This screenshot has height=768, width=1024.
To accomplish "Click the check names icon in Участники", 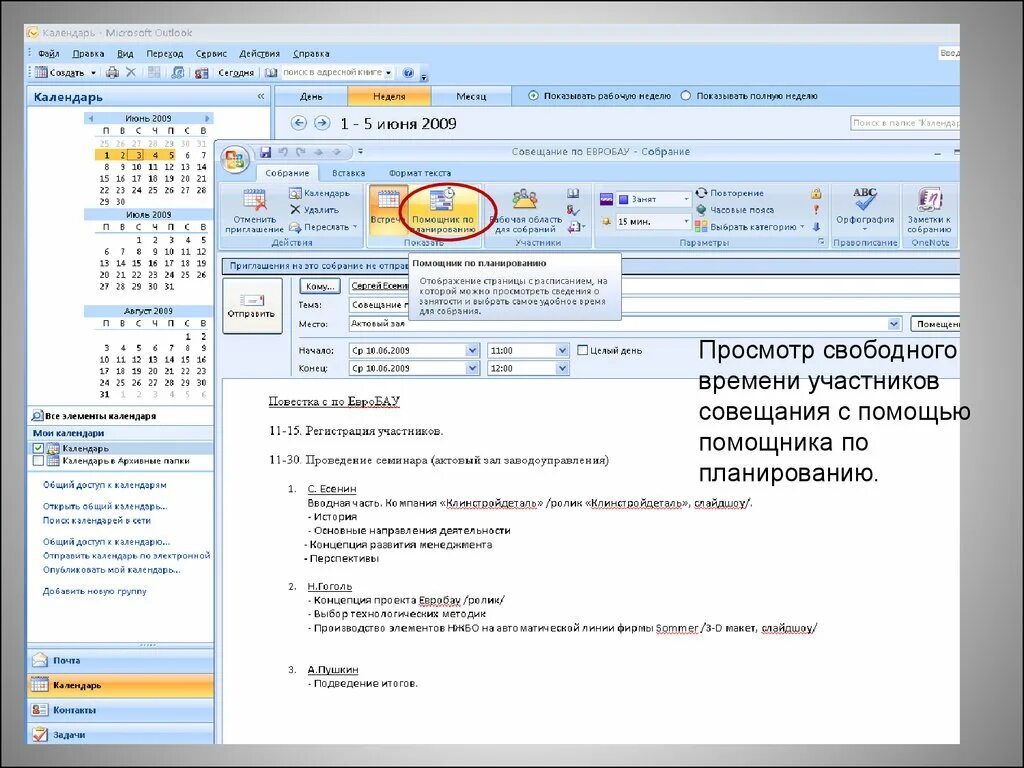I will coord(573,210).
